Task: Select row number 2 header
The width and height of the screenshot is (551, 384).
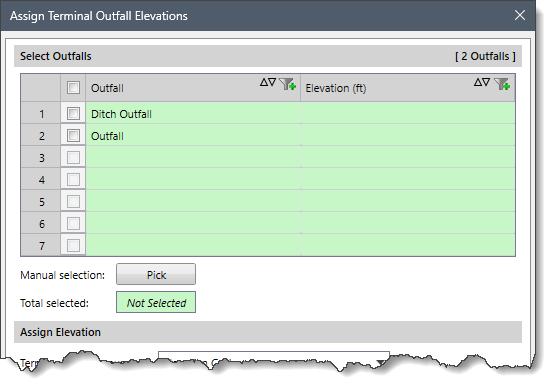Action: (41, 136)
